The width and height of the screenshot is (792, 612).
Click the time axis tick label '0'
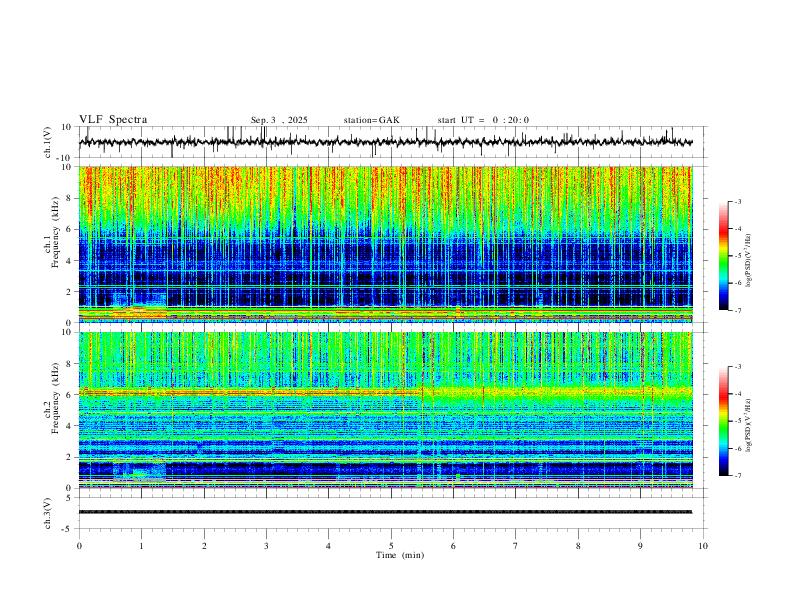point(79,546)
